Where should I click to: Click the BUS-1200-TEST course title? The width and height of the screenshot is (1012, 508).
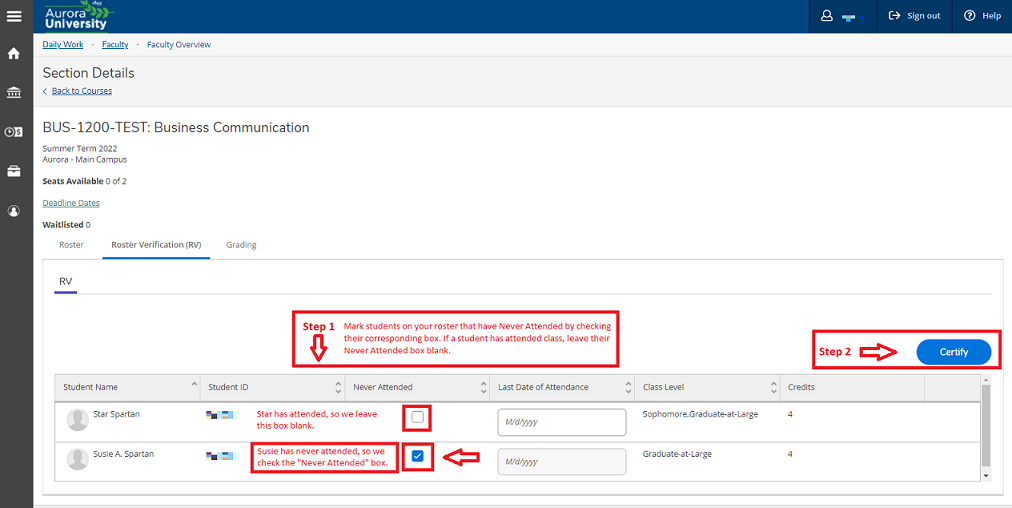[176, 127]
